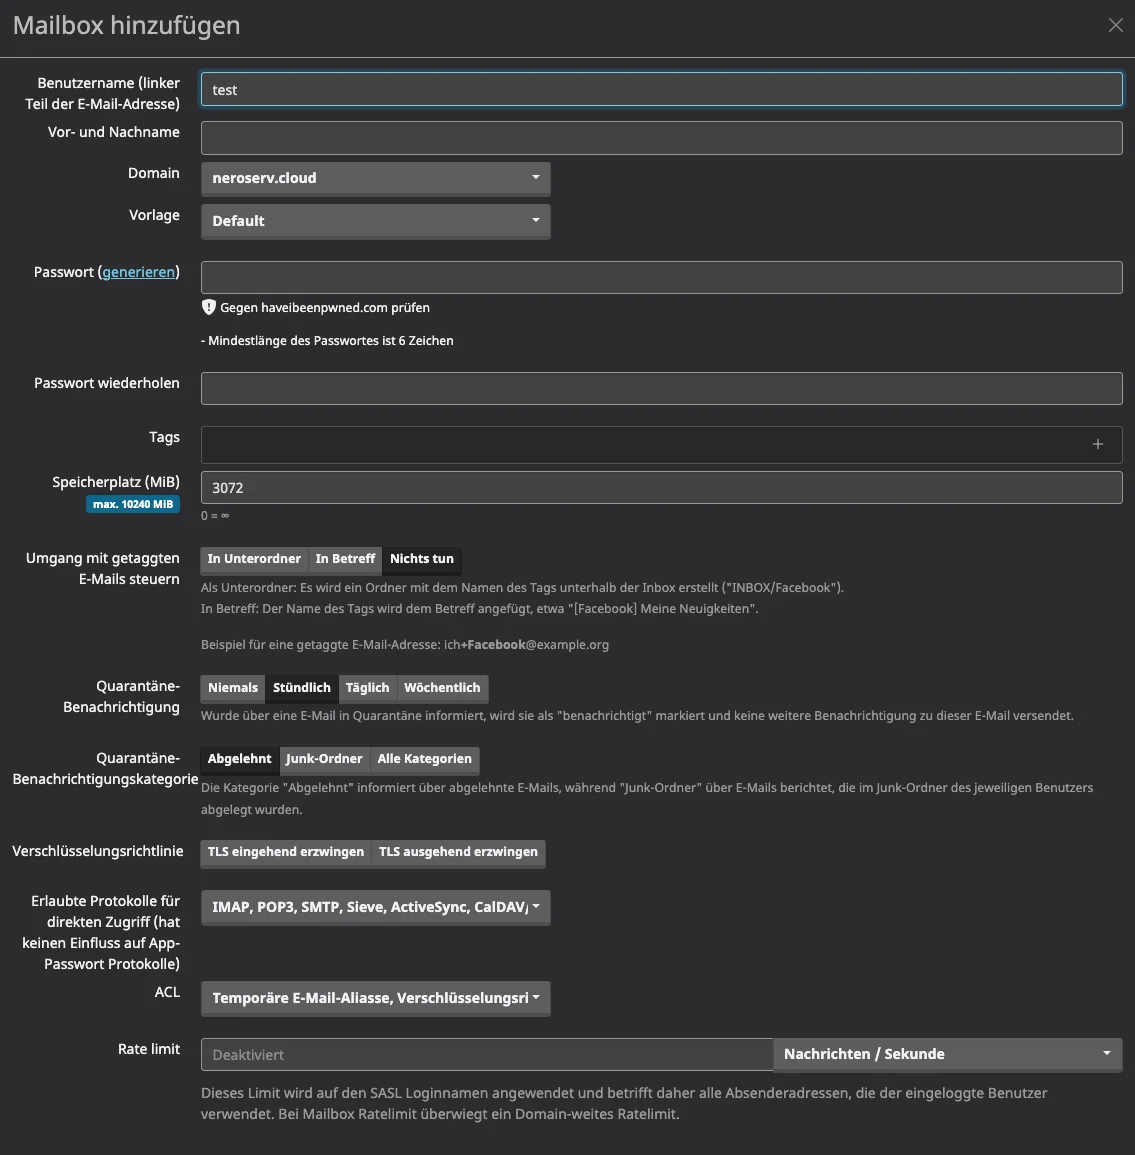1135x1155 pixels.
Task: Click the plus icon in Tags field
Action: pos(1097,444)
